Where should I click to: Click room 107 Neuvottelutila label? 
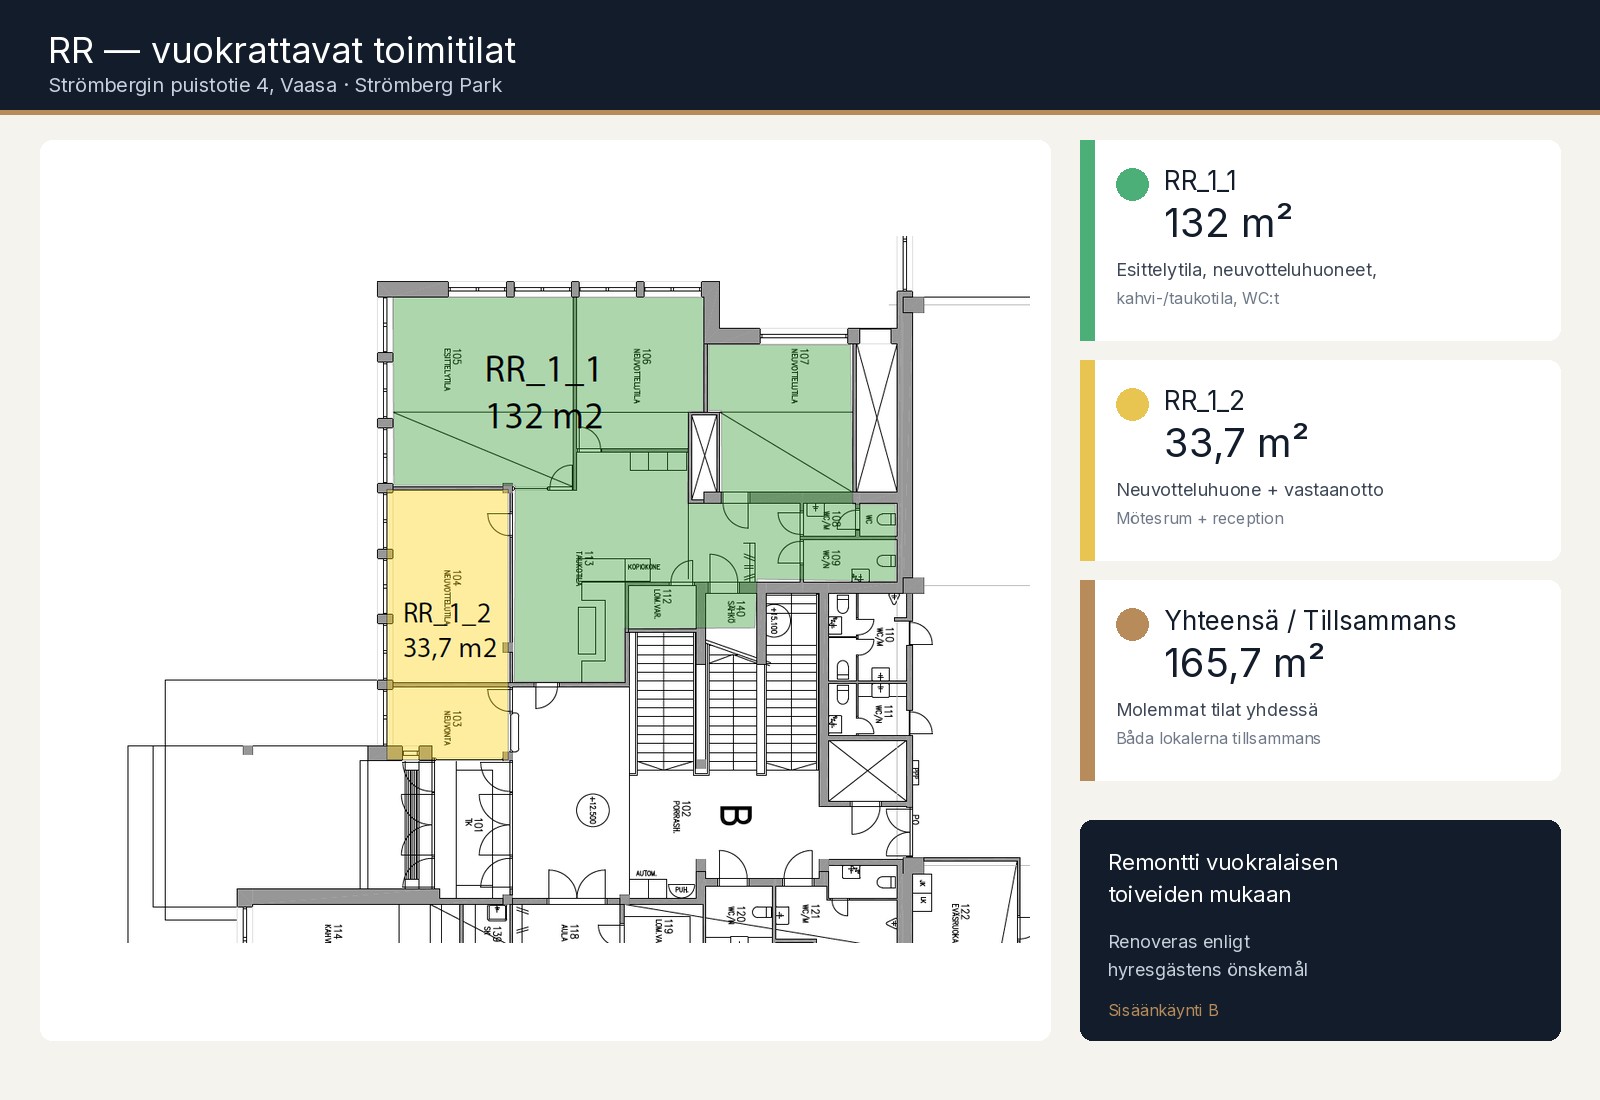[x=800, y=376]
